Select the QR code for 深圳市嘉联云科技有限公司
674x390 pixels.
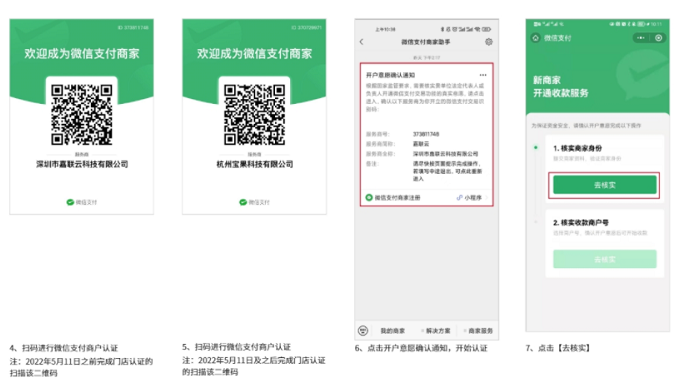click(82, 114)
